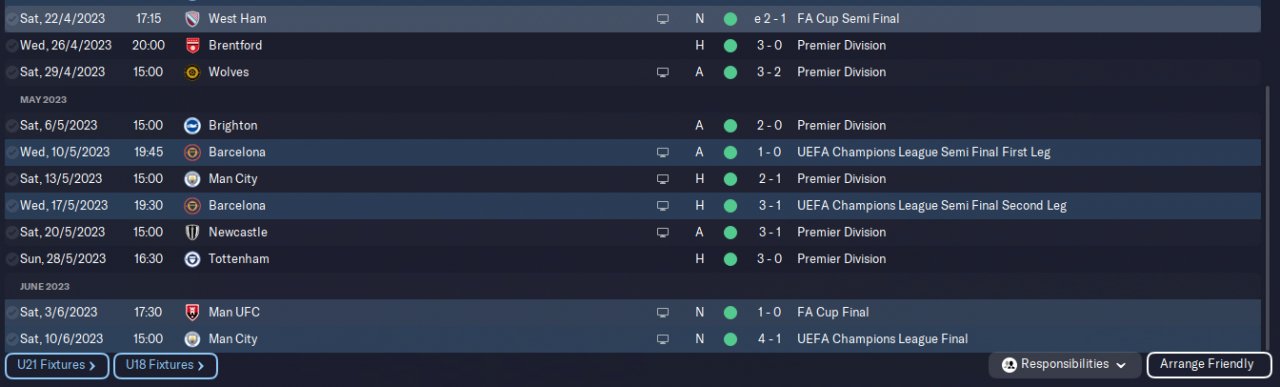This screenshot has height=387, width=1280.
Task: Toggle the check circle beside Sat, 22/4/2023
Action: (11, 19)
